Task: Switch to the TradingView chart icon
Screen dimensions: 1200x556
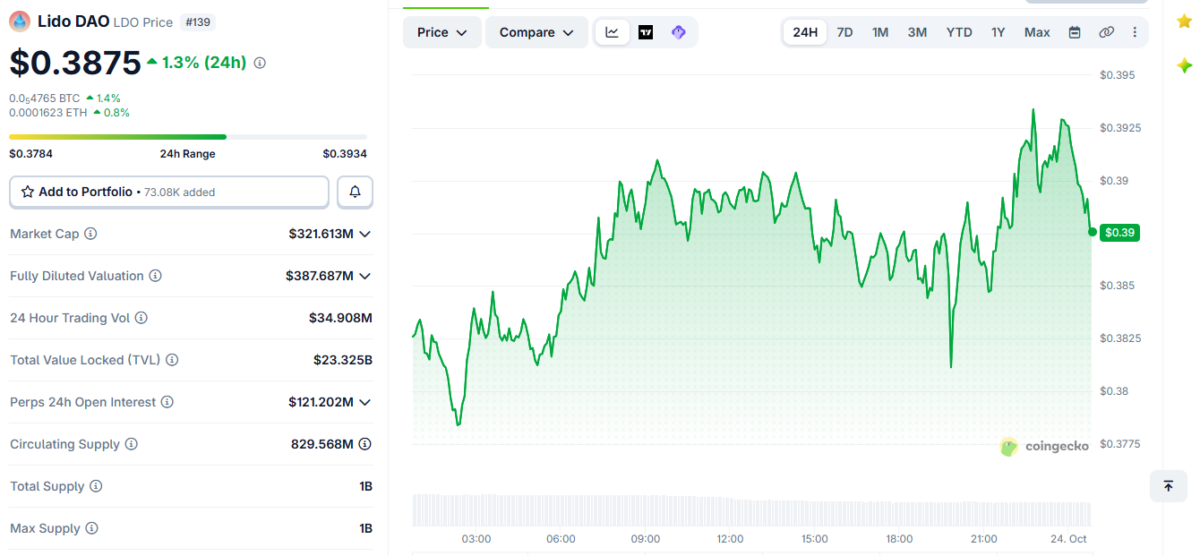Action: tap(646, 32)
